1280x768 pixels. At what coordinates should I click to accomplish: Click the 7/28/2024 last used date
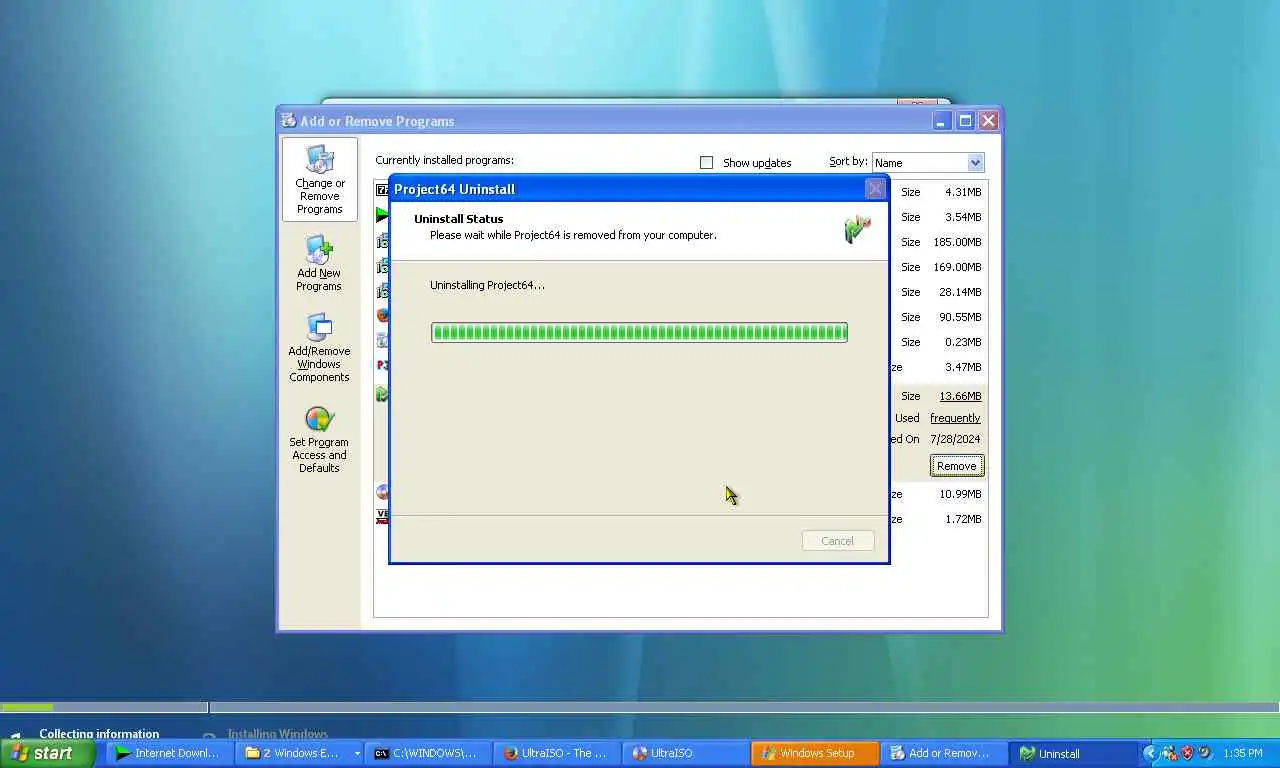tap(955, 439)
